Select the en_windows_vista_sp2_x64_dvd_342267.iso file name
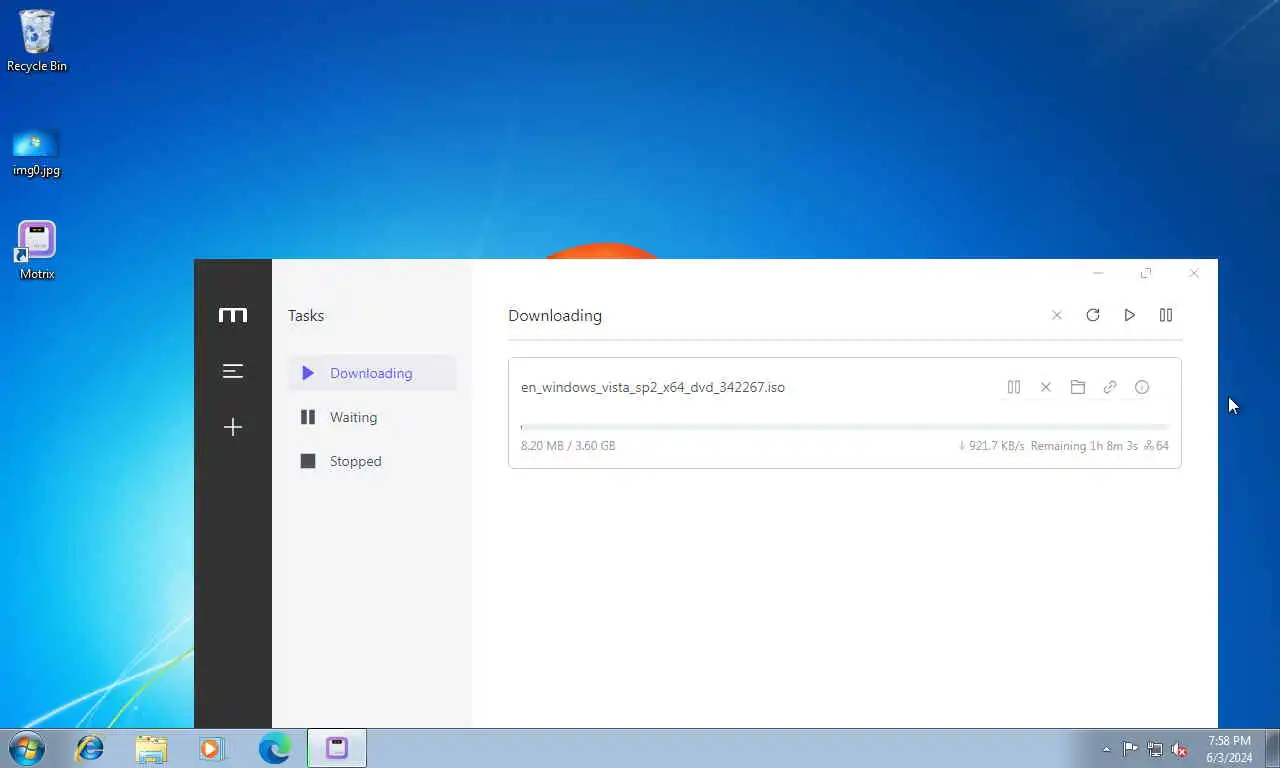Screen dimensions: 1280x768 coord(653,387)
